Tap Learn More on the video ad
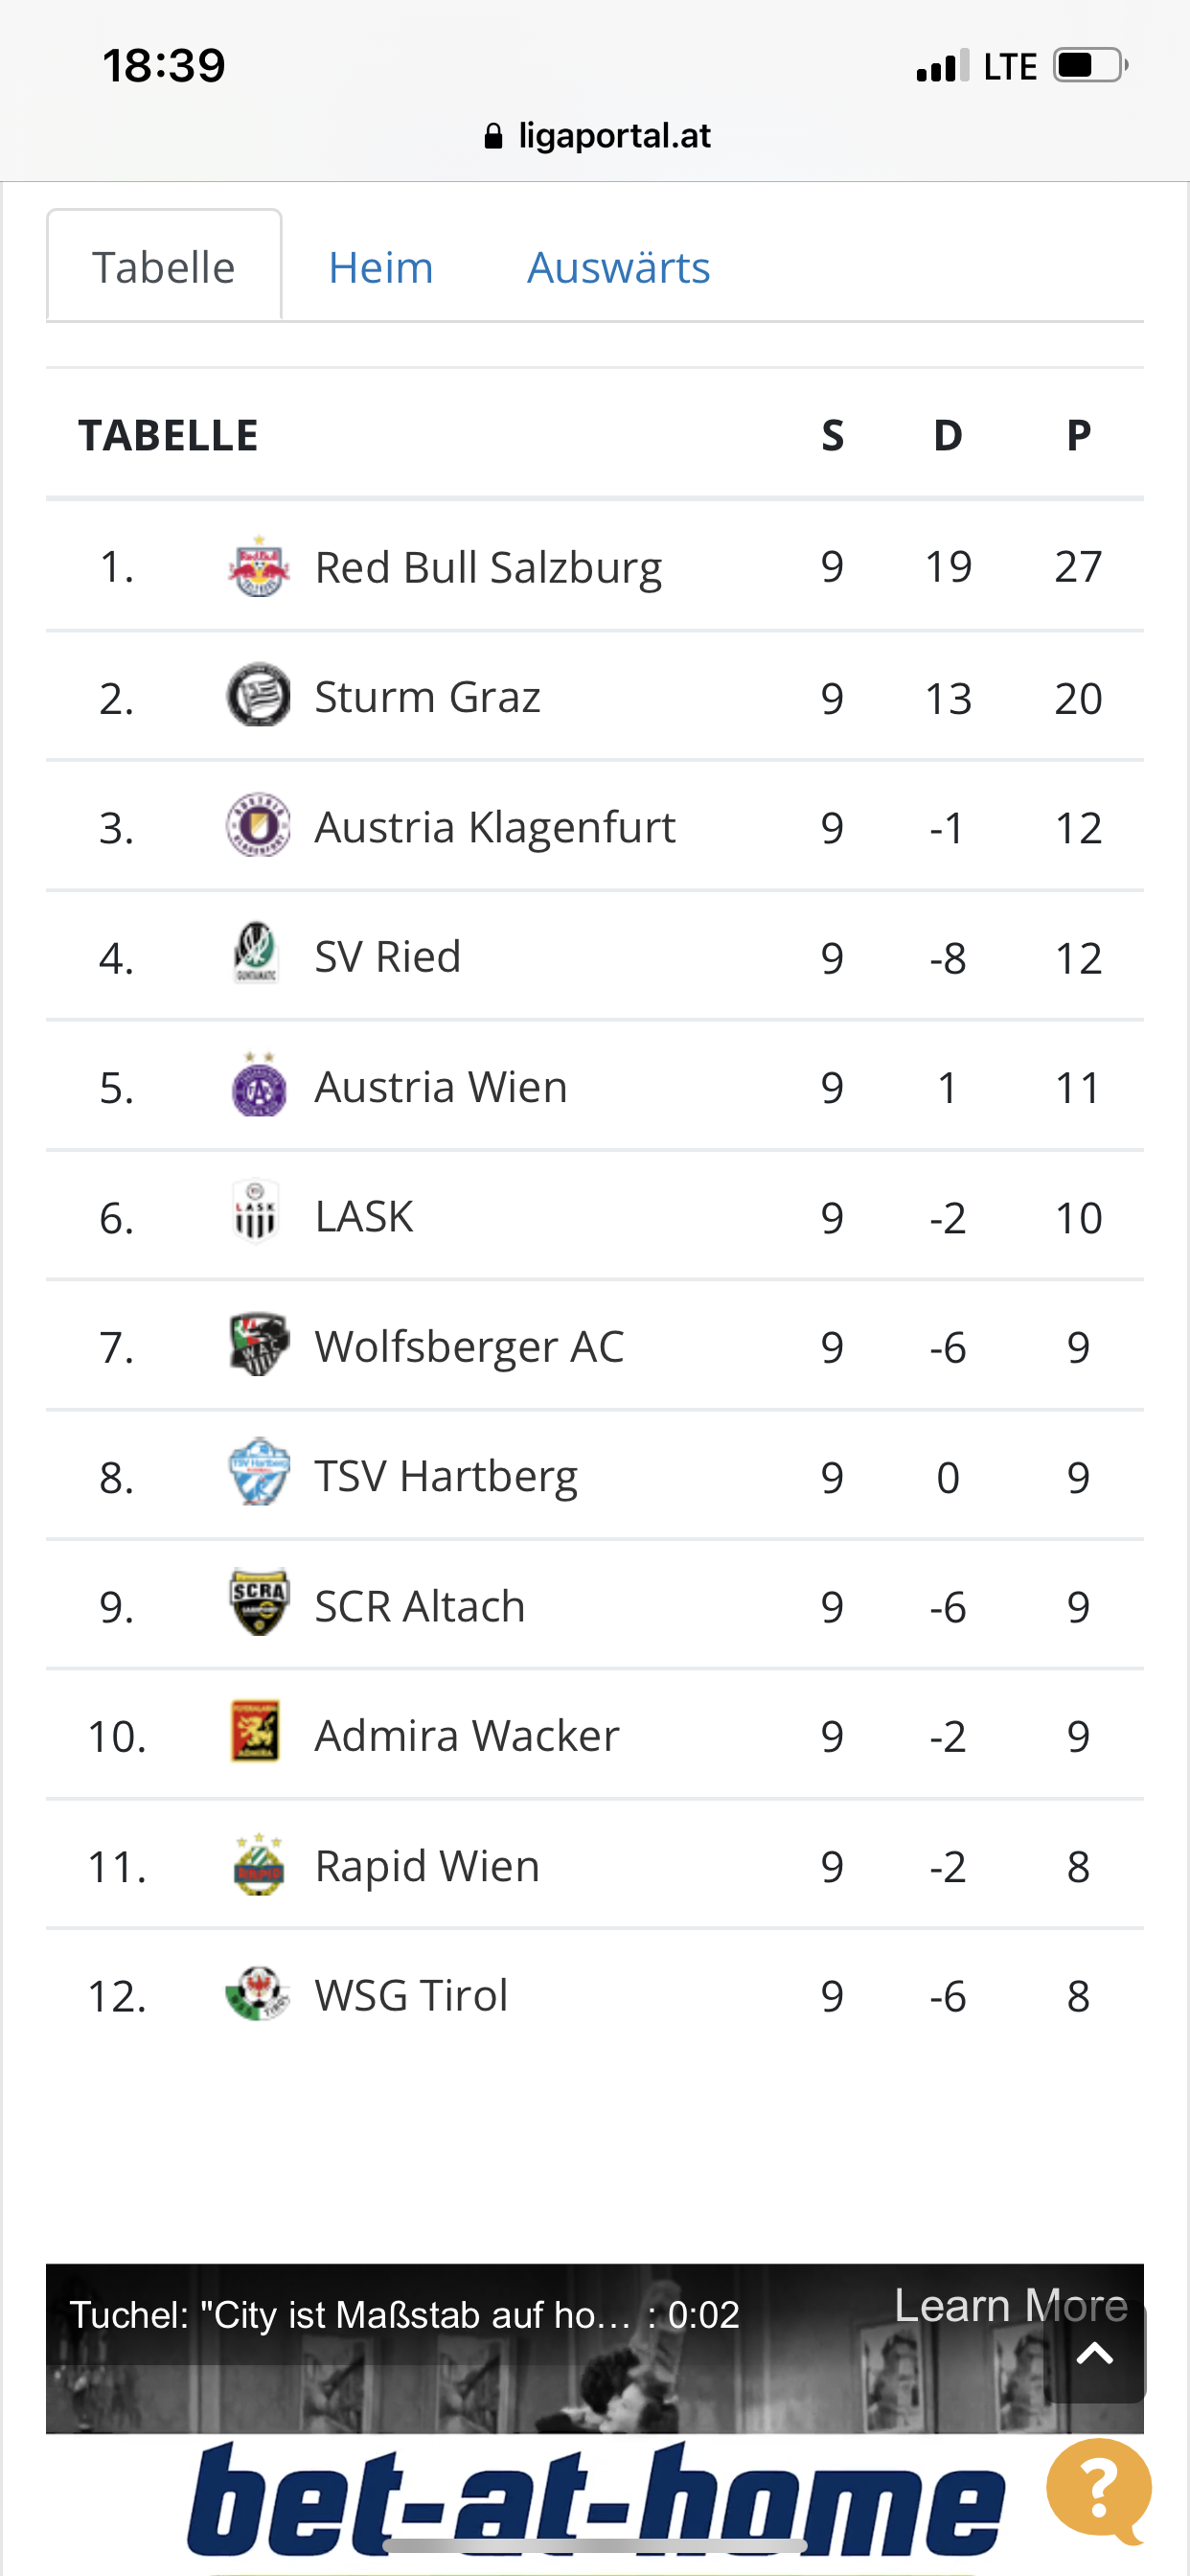Image resolution: width=1190 pixels, height=2576 pixels. click(1010, 2305)
